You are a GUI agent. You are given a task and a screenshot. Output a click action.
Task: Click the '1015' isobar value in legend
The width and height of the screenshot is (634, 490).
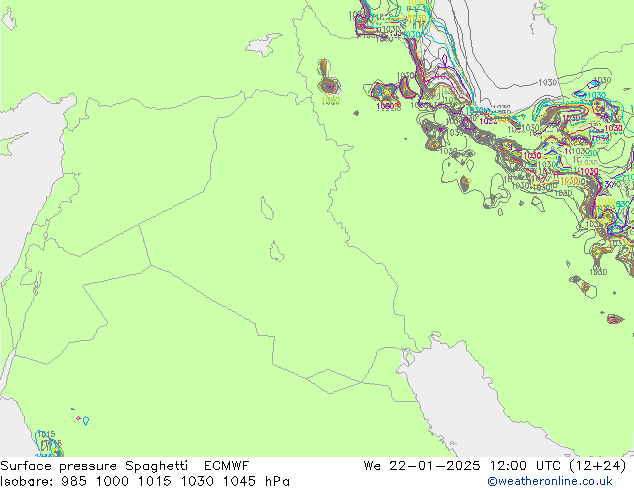[154, 481]
